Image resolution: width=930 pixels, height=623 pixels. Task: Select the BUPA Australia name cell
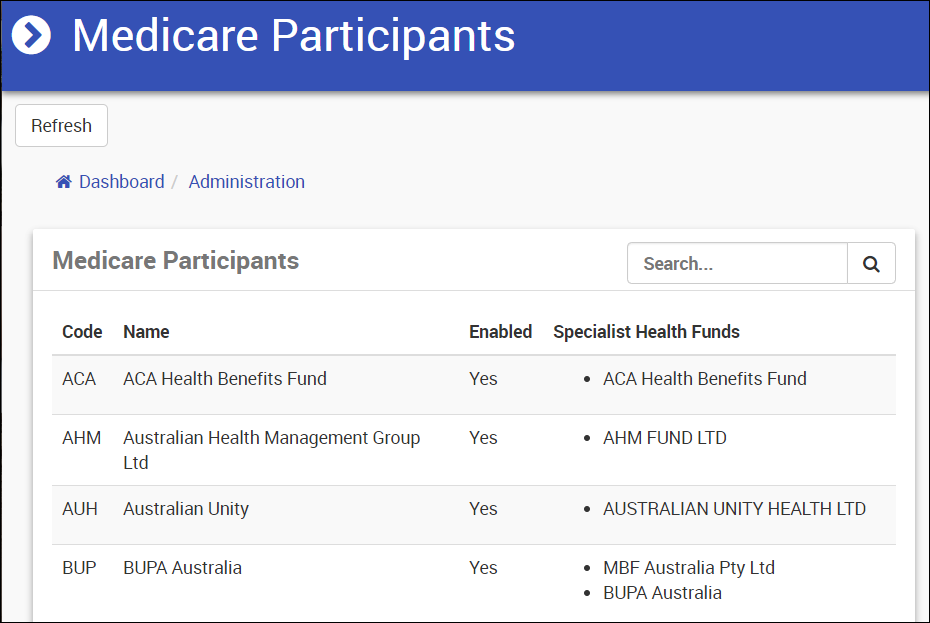pyautogui.click(x=182, y=568)
